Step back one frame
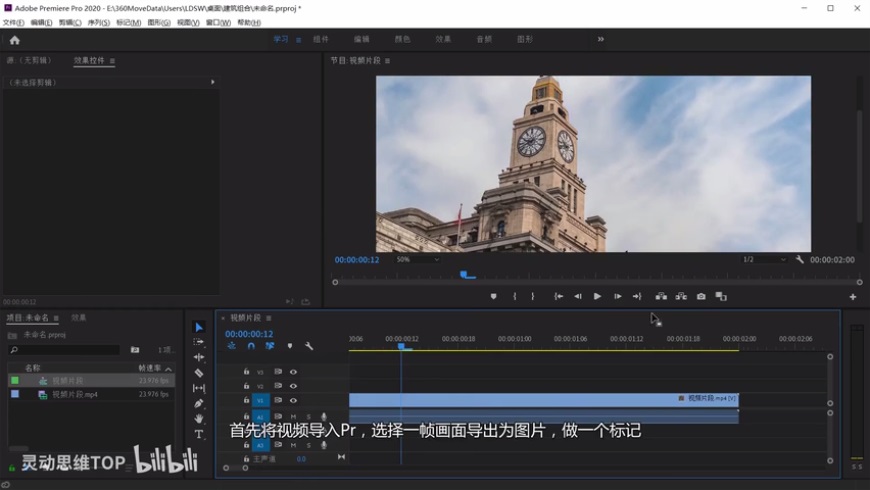This screenshot has width=870, height=490. coord(578,296)
